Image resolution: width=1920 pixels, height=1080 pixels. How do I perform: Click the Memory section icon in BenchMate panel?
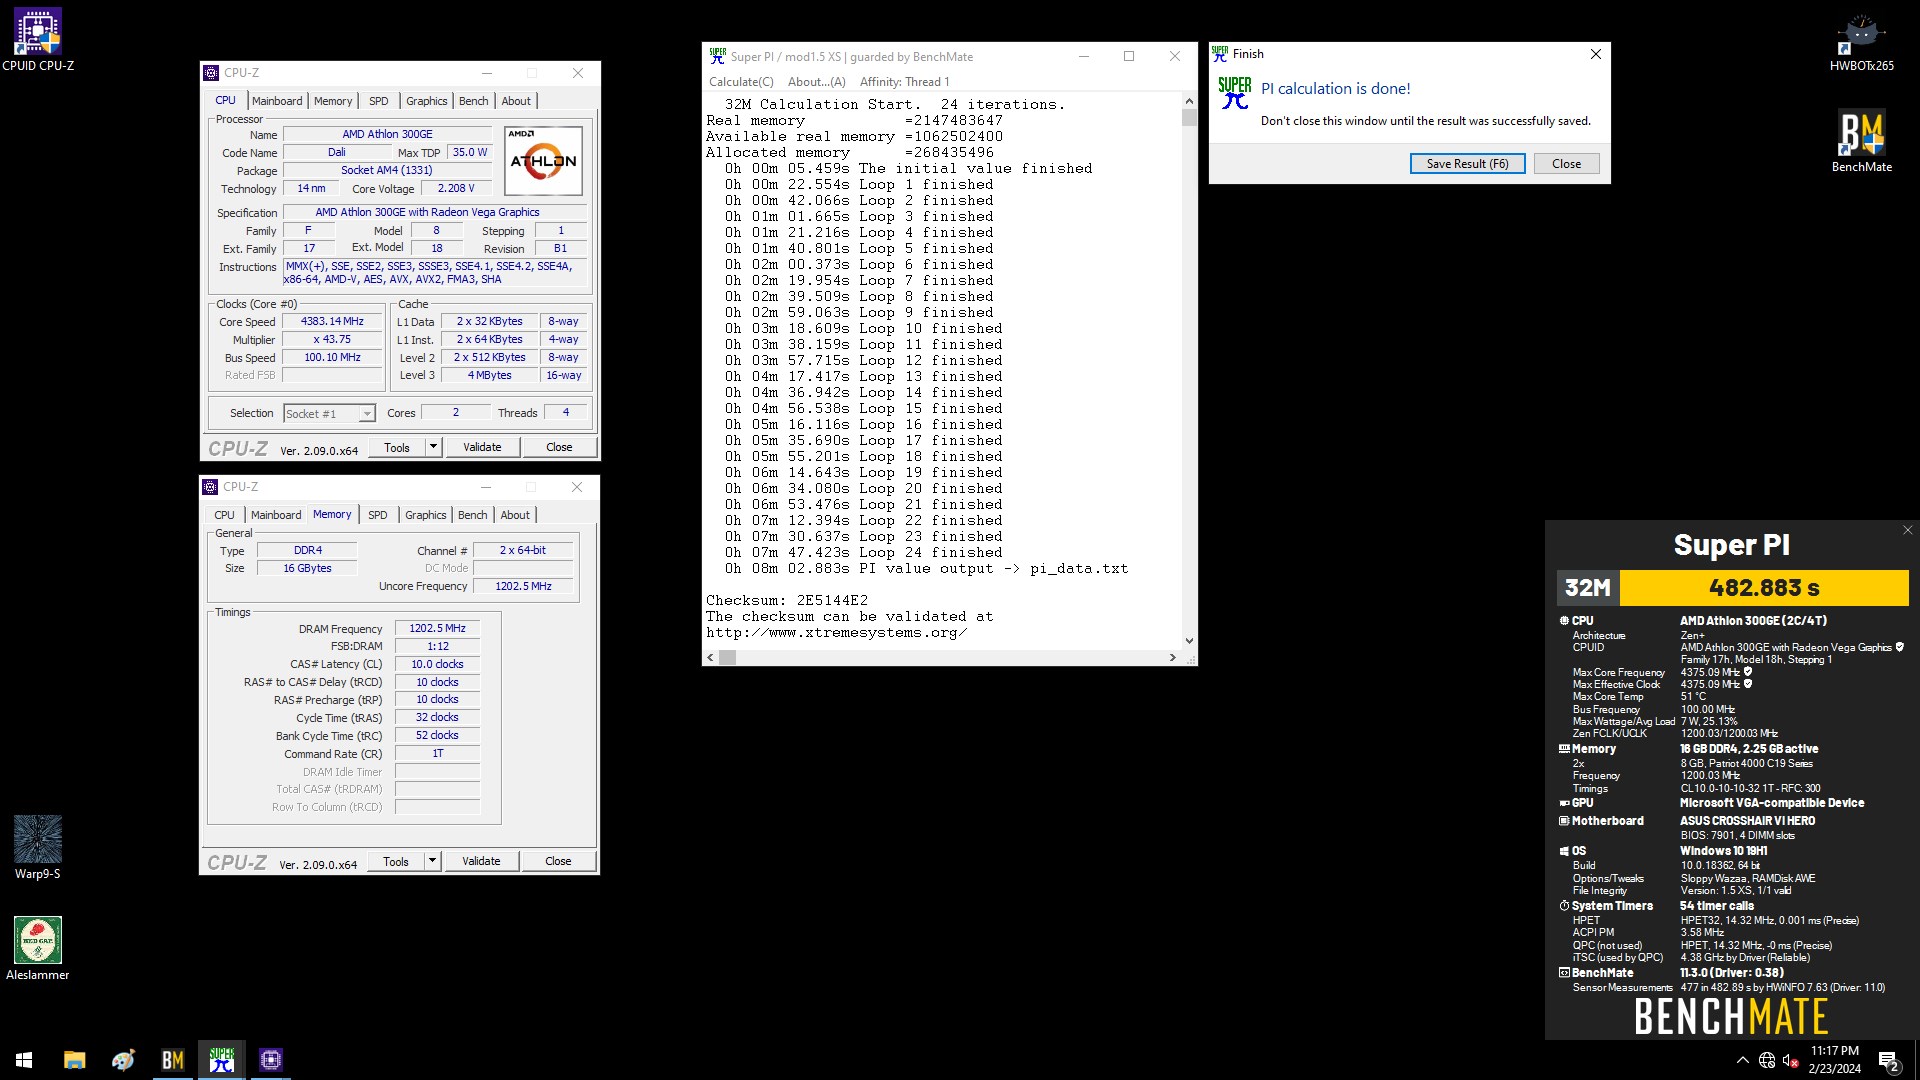click(1564, 749)
